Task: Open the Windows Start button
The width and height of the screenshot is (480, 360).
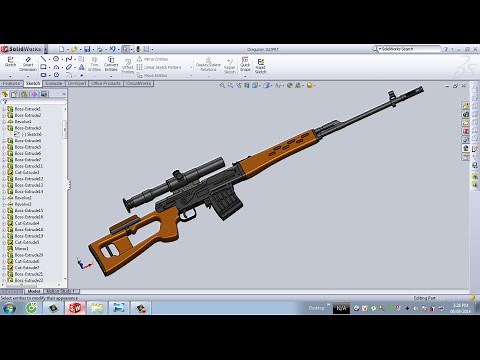Action: click(9, 308)
